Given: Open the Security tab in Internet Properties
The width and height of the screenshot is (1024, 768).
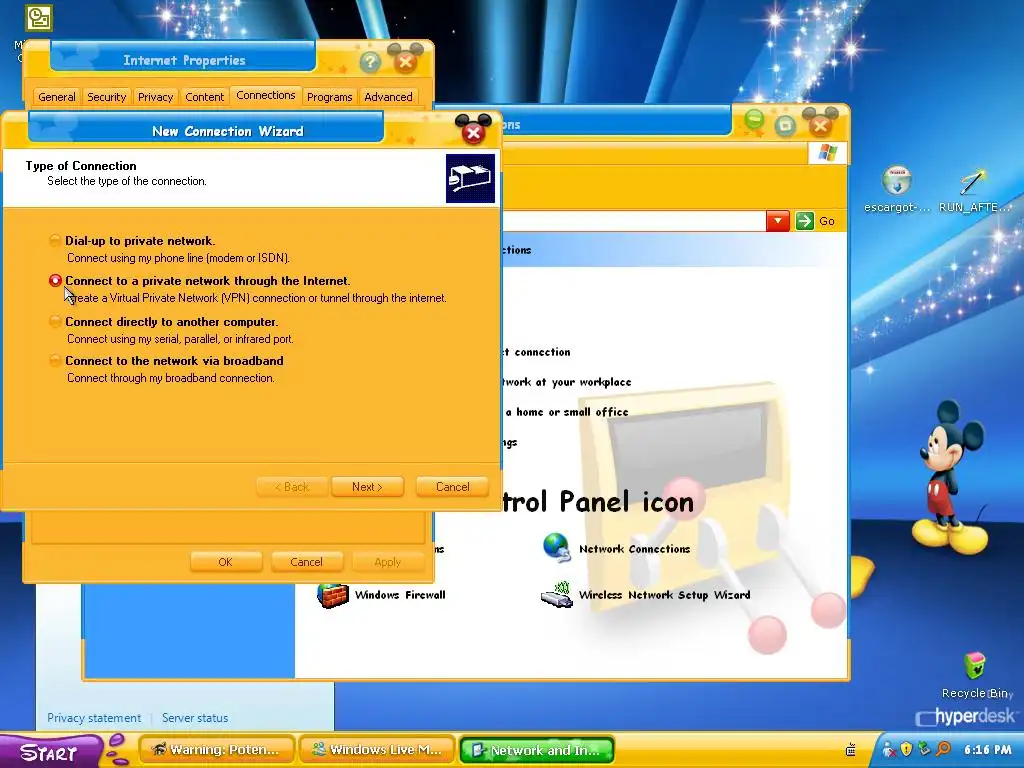Looking at the screenshot, I should (x=106, y=97).
